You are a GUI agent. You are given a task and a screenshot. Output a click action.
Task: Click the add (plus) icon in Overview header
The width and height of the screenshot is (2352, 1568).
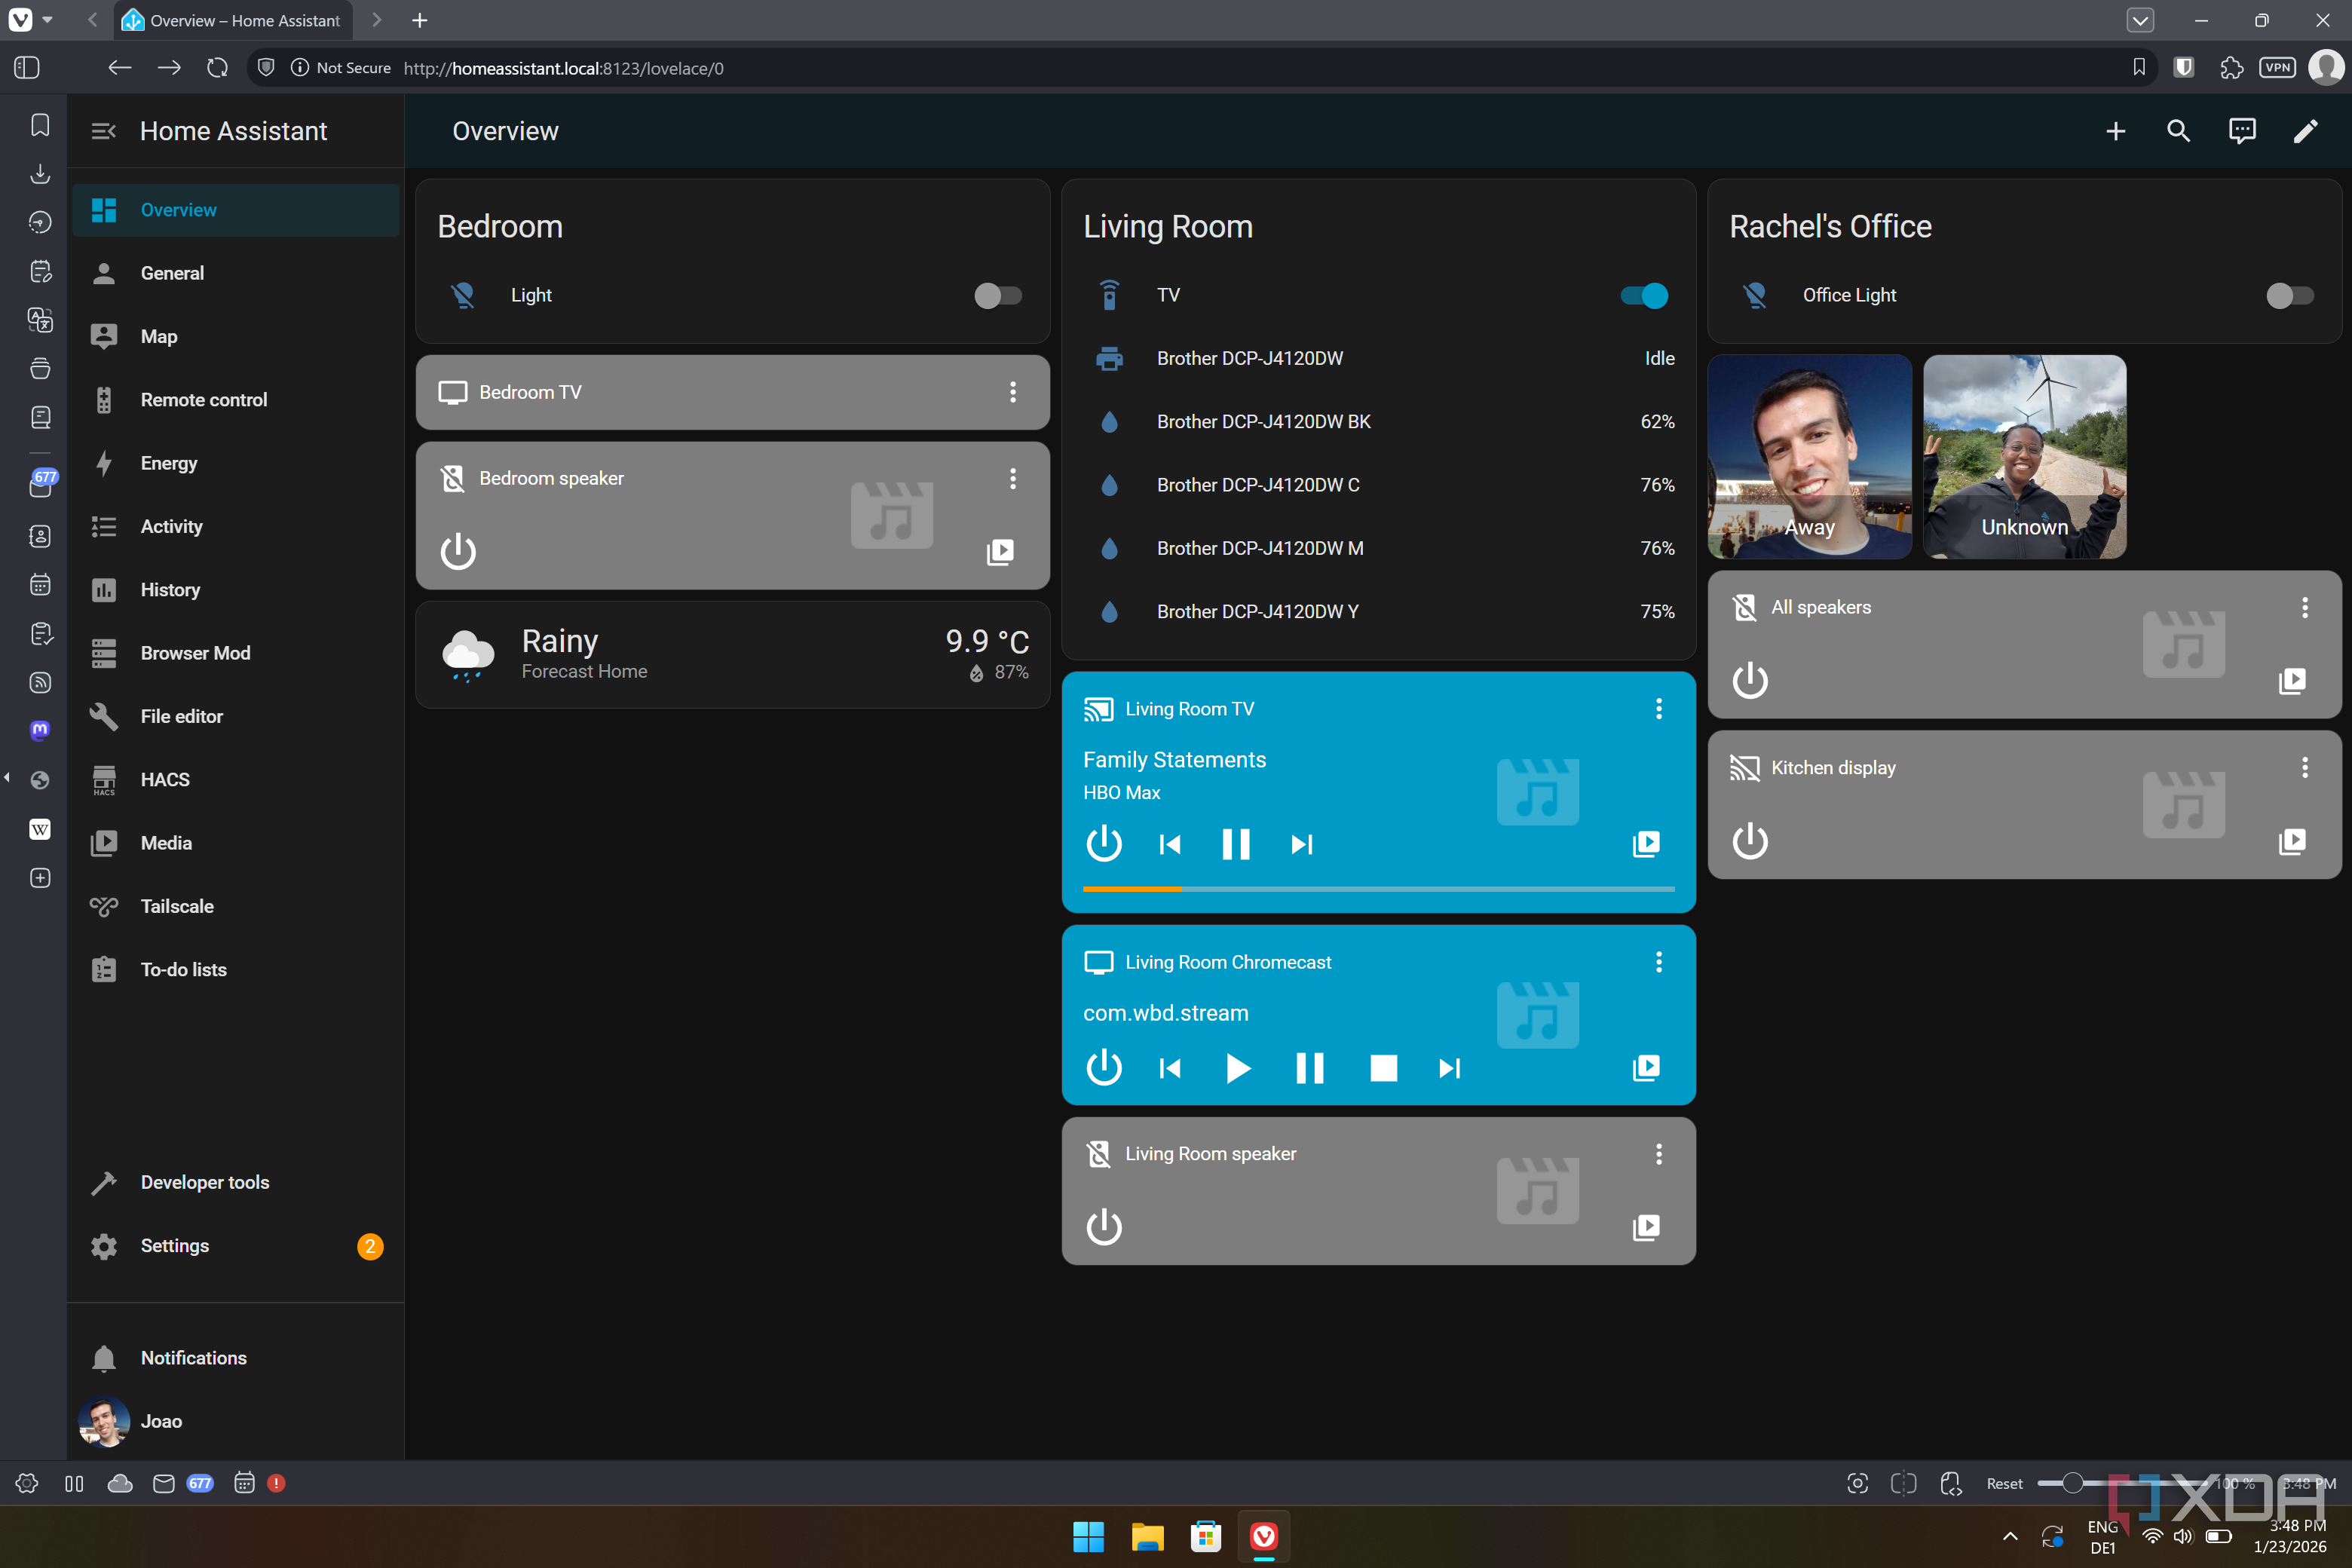(x=2115, y=131)
